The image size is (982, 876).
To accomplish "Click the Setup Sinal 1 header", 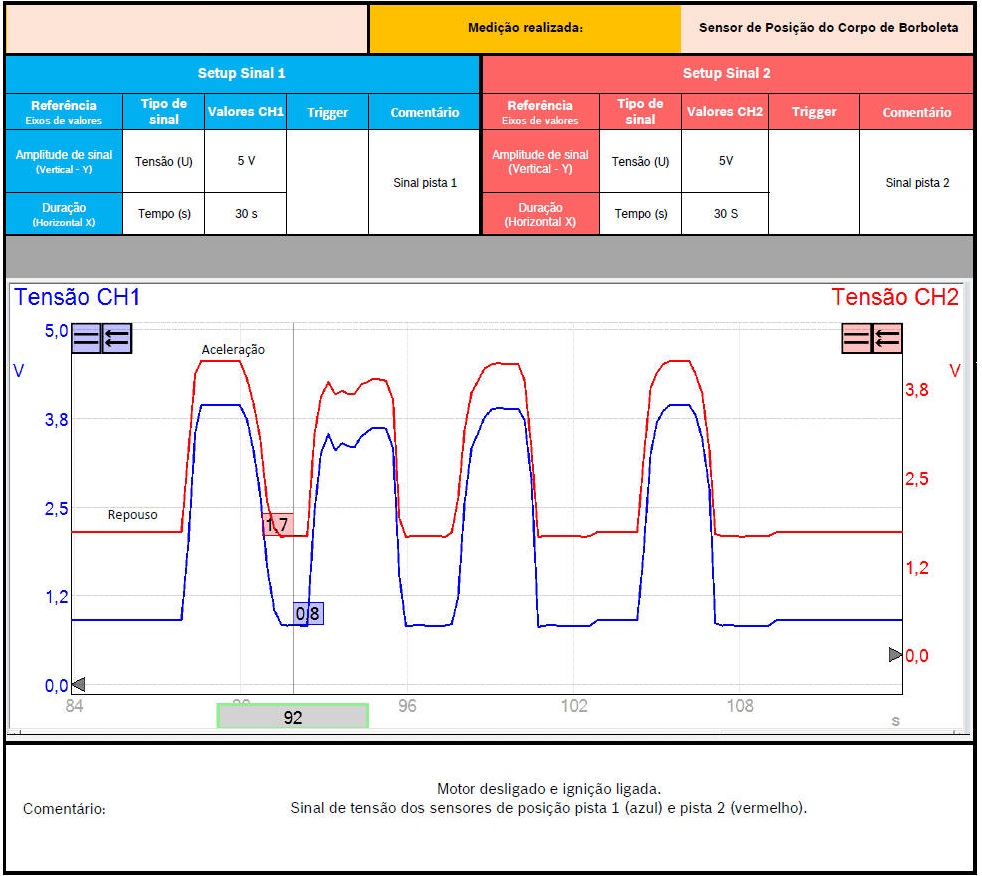I will (x=242, y=73).
